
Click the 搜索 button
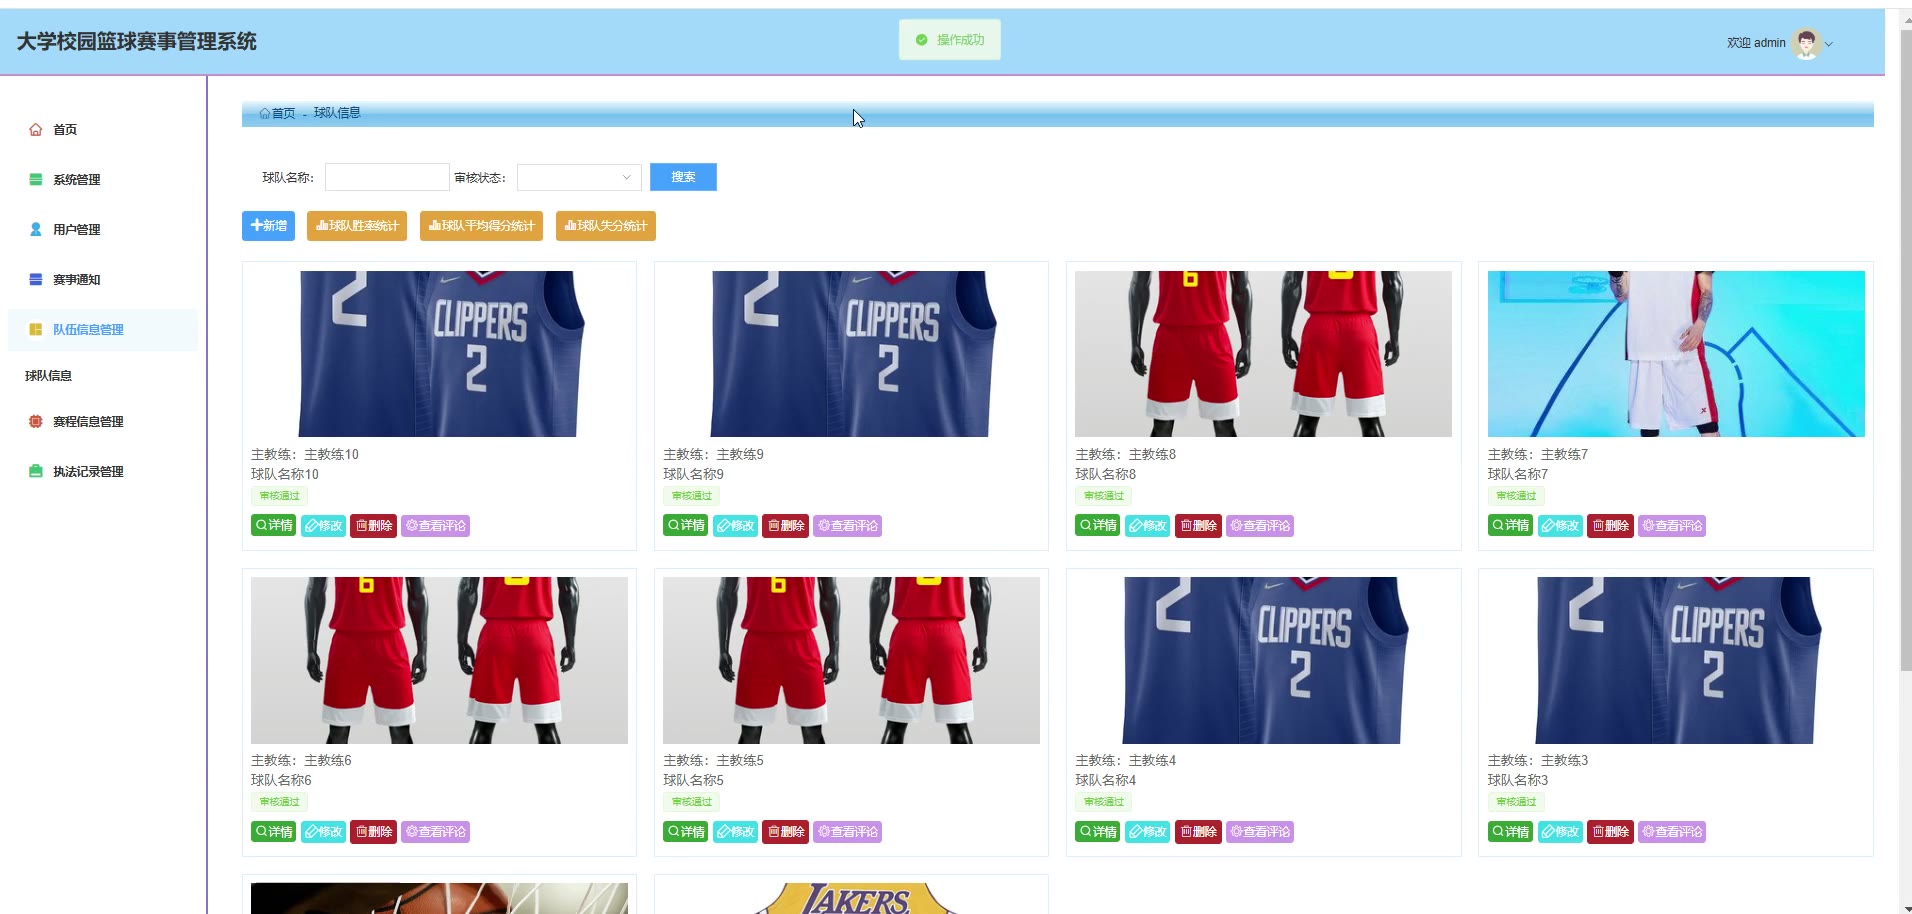(683, 177)
